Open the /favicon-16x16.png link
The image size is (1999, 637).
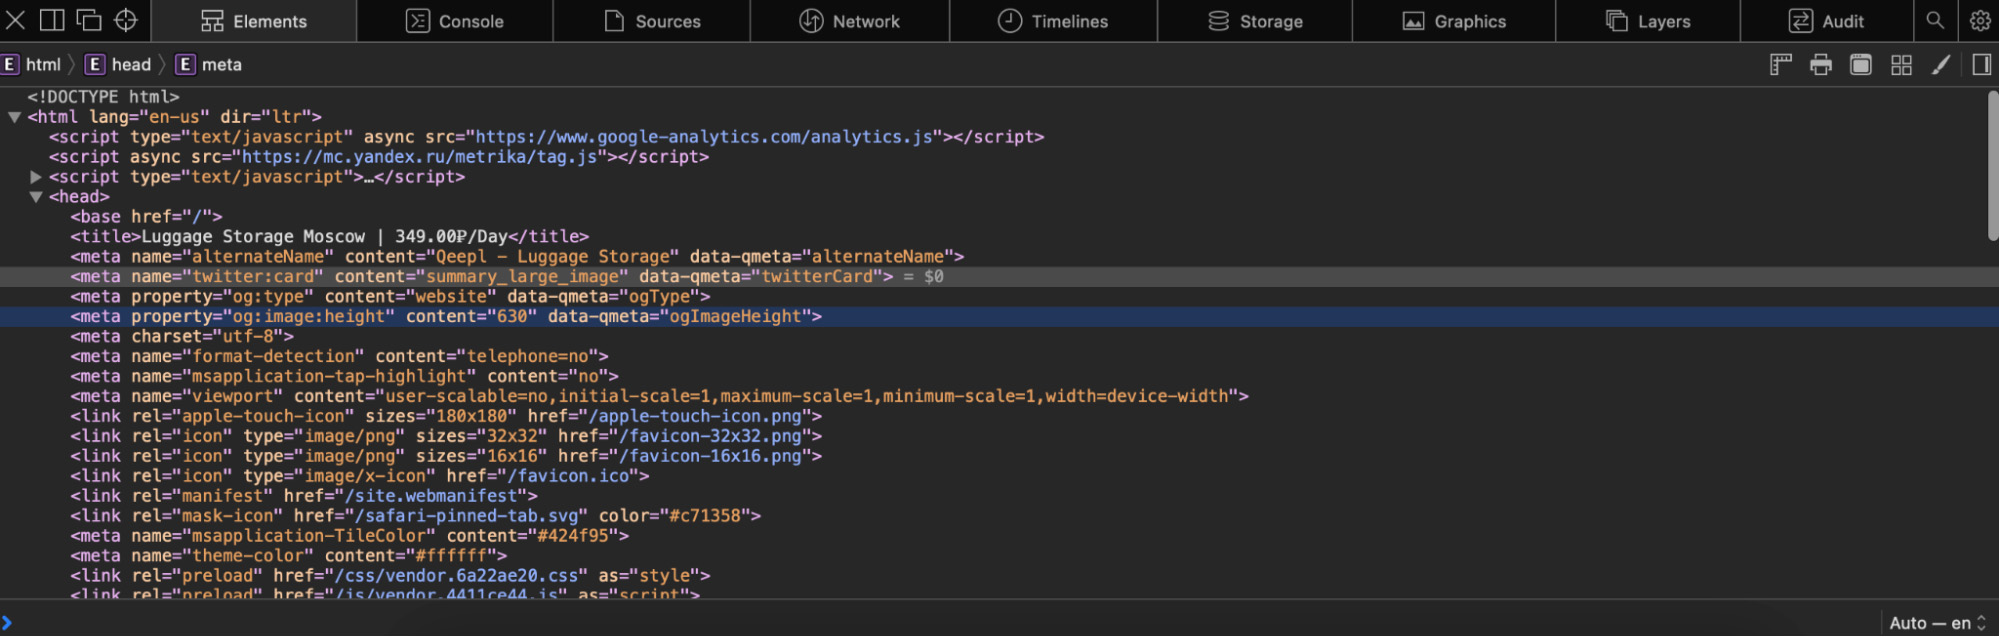(x=710, y=456)
